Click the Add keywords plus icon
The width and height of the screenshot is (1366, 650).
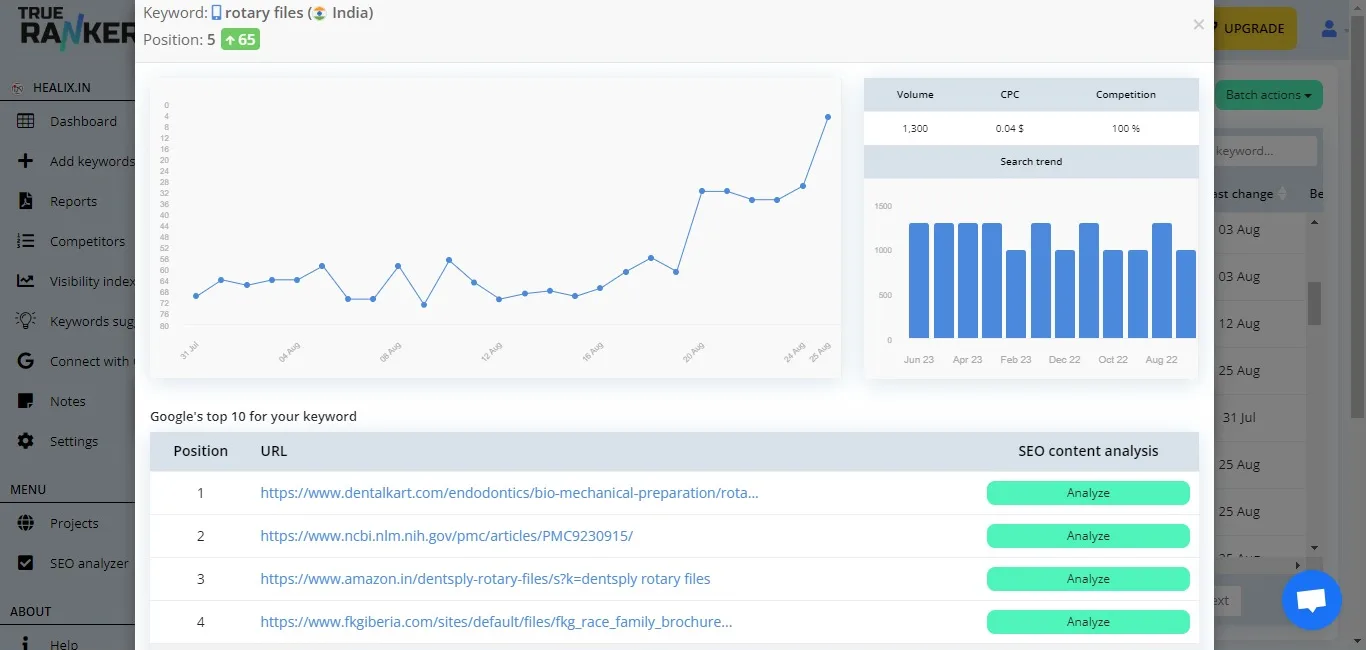26,161
